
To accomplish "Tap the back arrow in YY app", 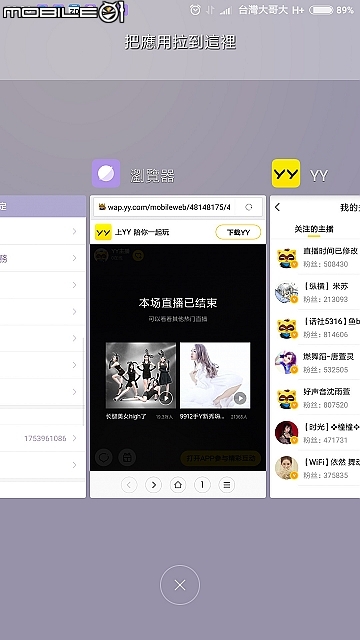I will click(x=278, y=207).
